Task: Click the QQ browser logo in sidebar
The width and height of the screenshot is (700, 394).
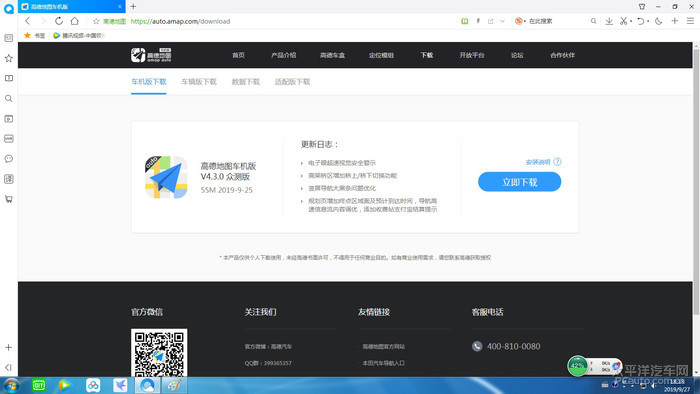Action: pos(8,8)
